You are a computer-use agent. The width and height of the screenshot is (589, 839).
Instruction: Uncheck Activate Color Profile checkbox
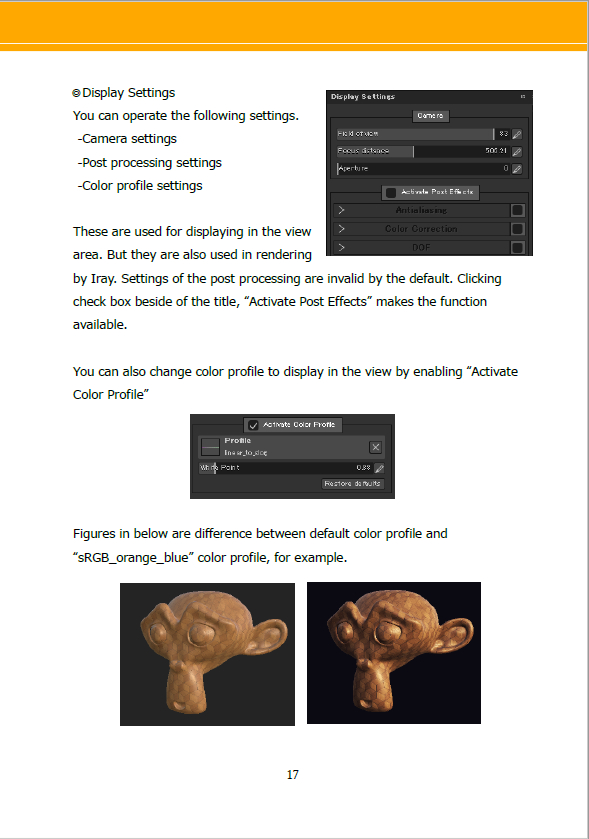[254, 425]
